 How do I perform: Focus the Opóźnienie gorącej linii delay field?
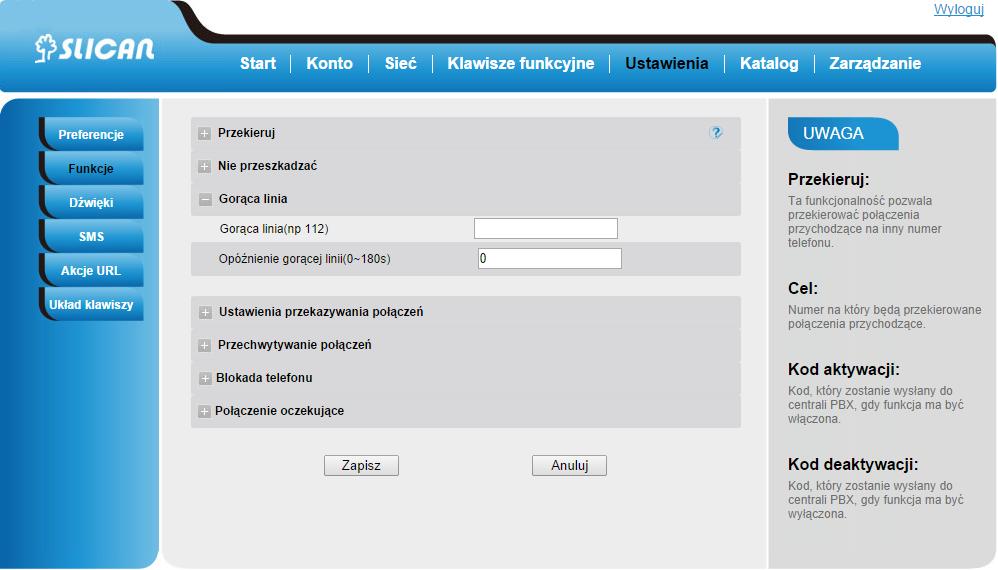pyautogui.click(x=550, y=258)
